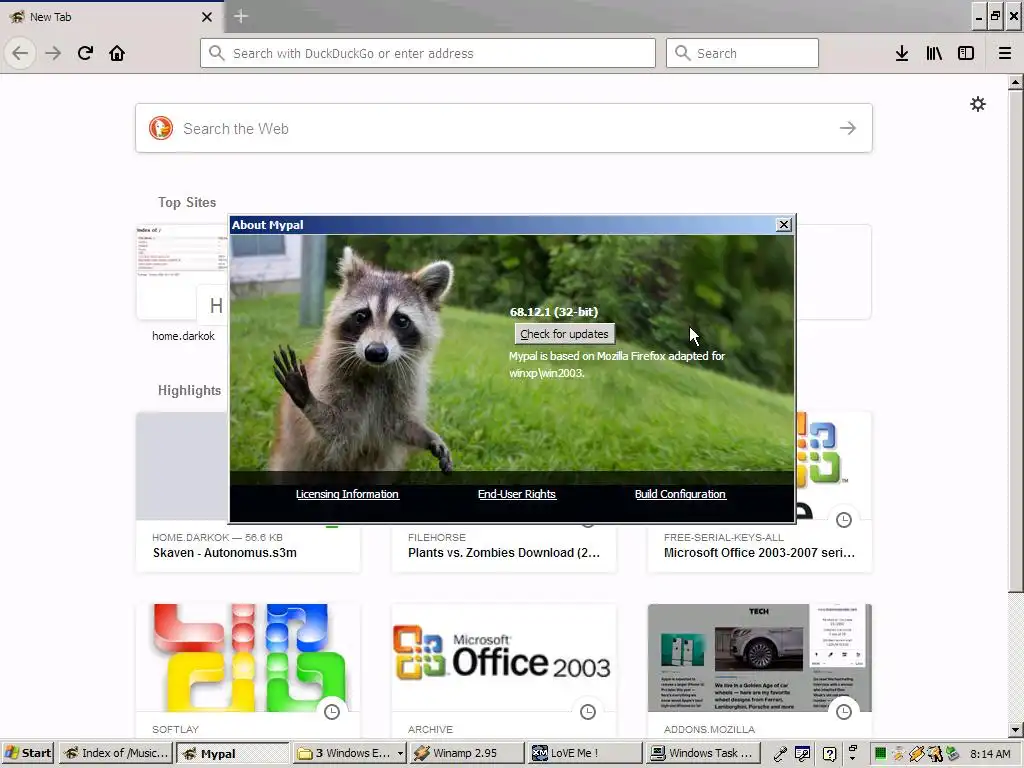This screenshot has height=768, width=1024.
Task: Open the home.darkok top site tile
Action: 182,282
